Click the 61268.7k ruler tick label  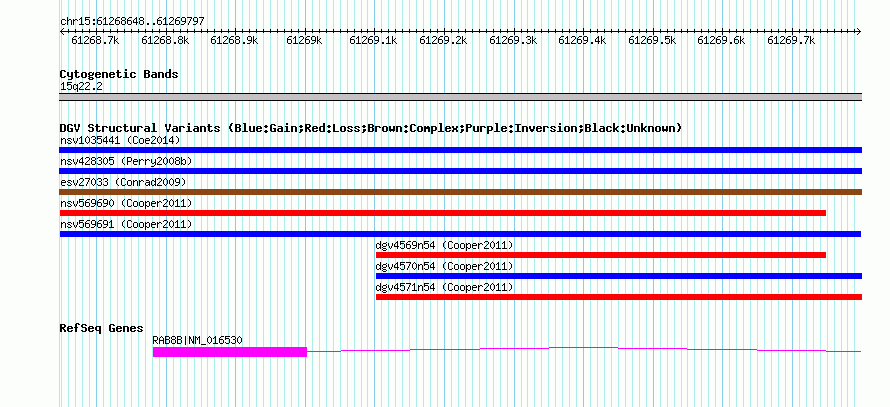pyautogui.click(x=95, y=40)
